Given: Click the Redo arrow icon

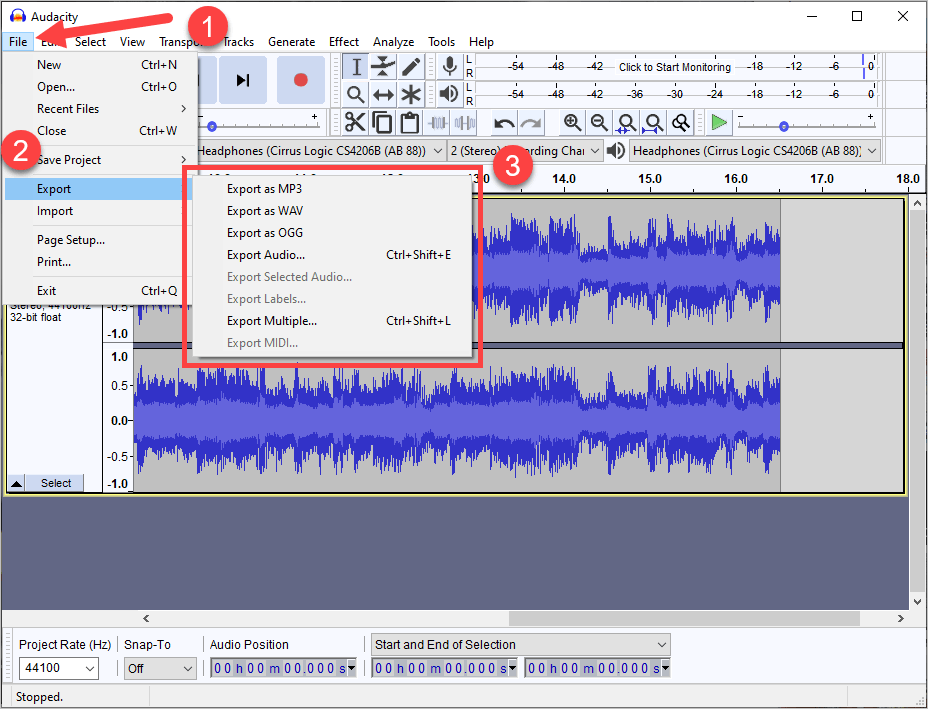Looking at the screenshot, I should (531, 123).
